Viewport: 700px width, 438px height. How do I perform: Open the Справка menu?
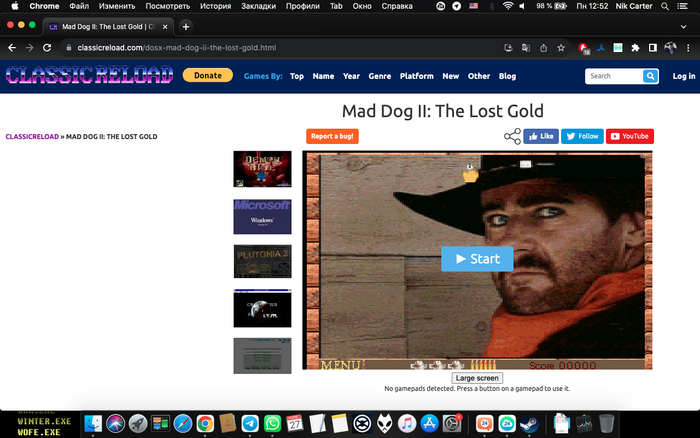coord(397,6)
